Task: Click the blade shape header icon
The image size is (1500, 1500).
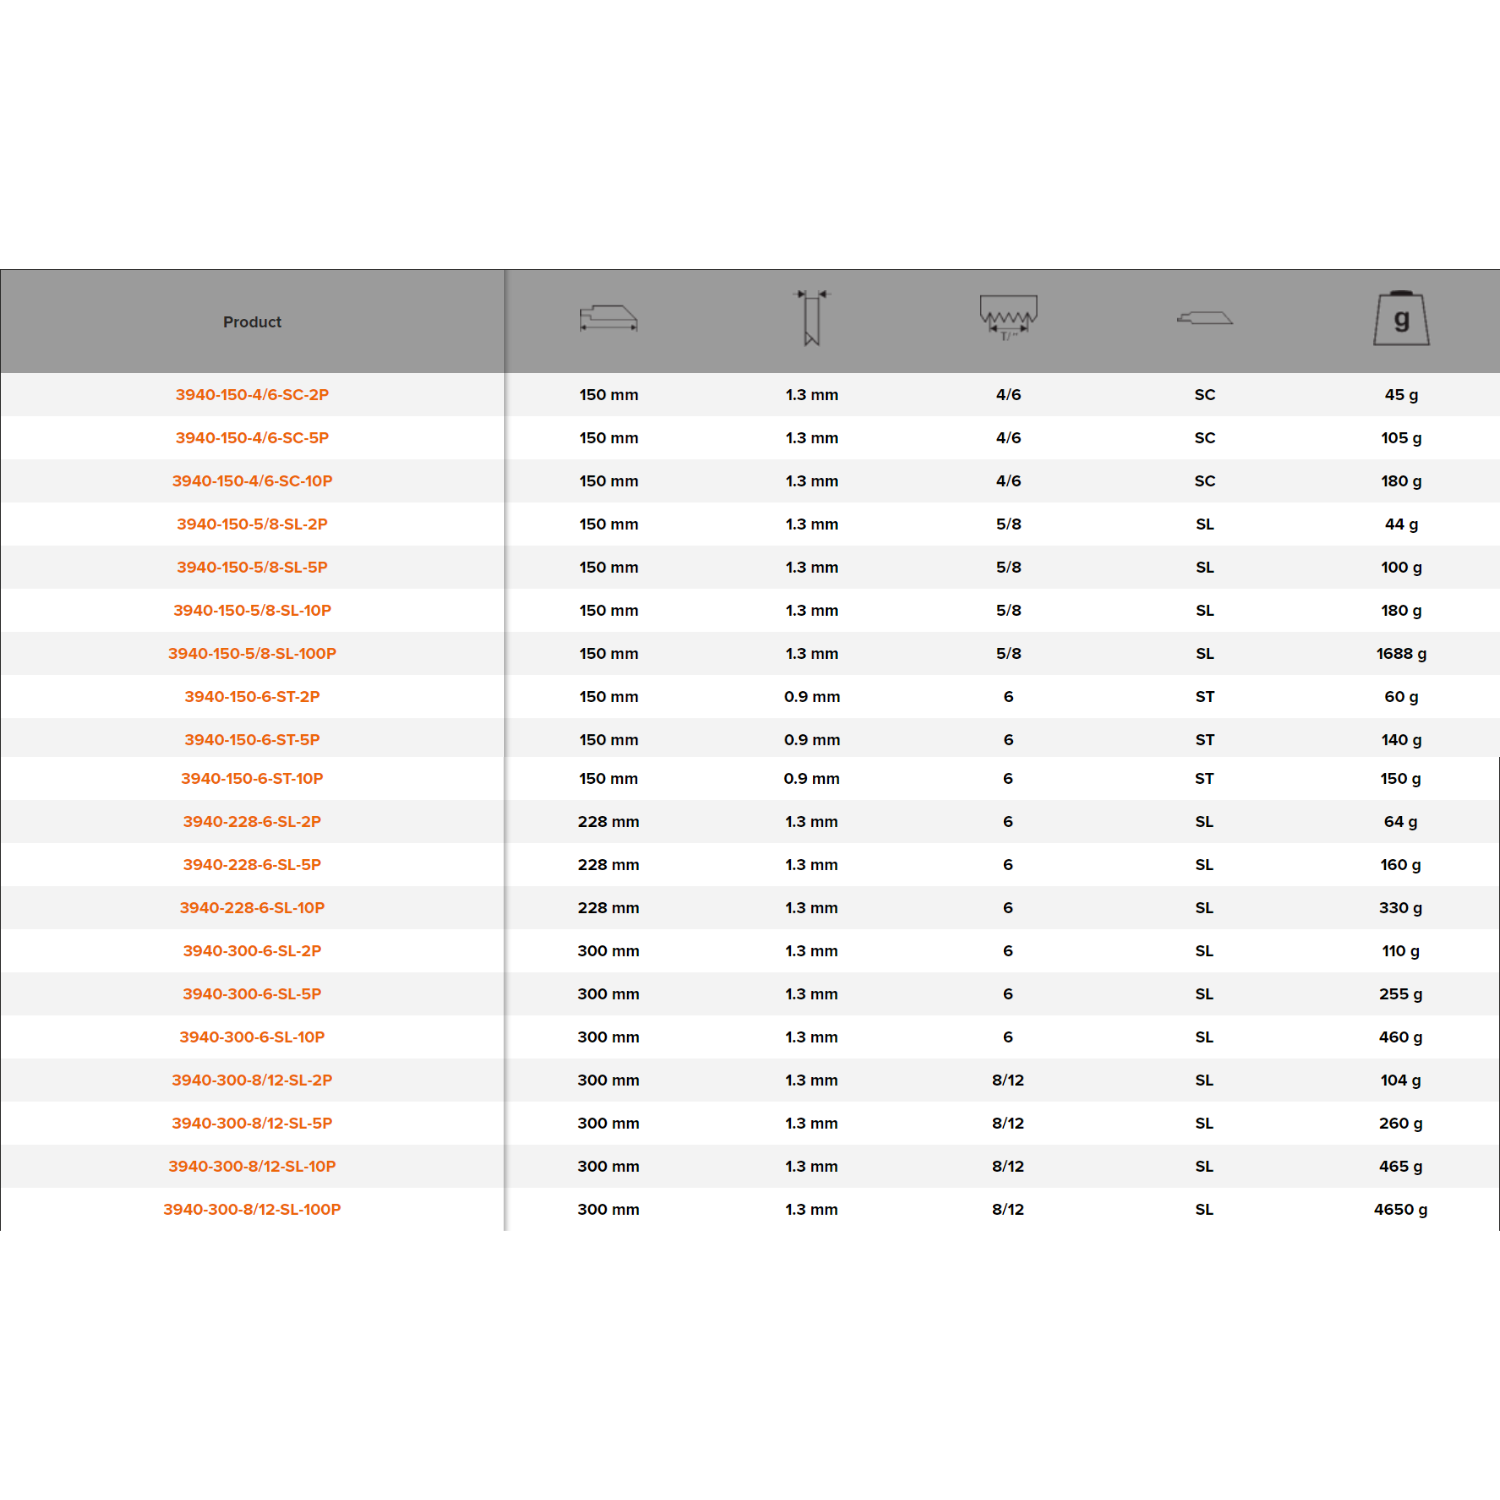Action: point(1204,318)
